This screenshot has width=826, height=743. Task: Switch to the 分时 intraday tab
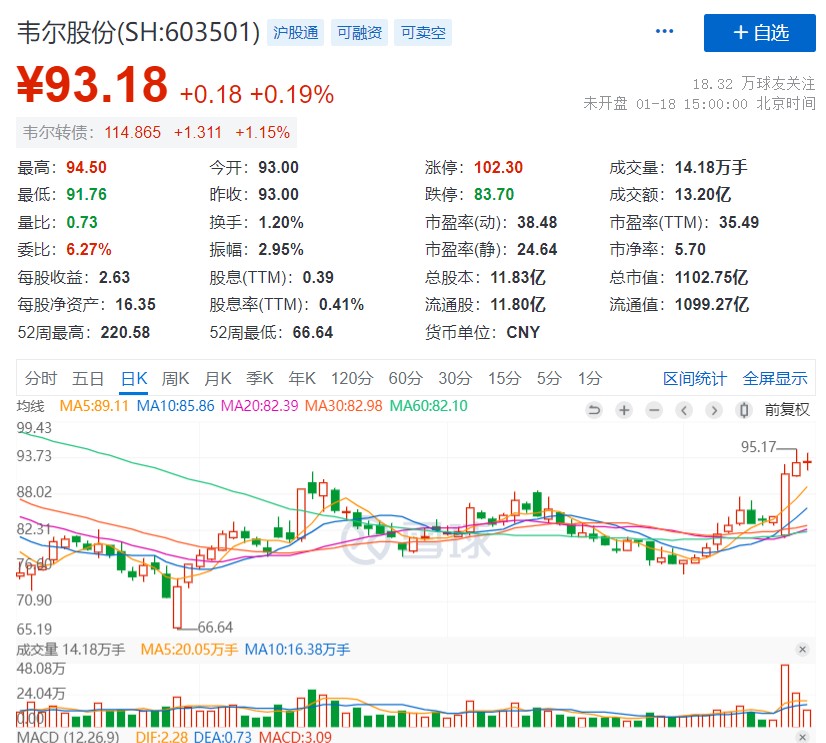41,378
